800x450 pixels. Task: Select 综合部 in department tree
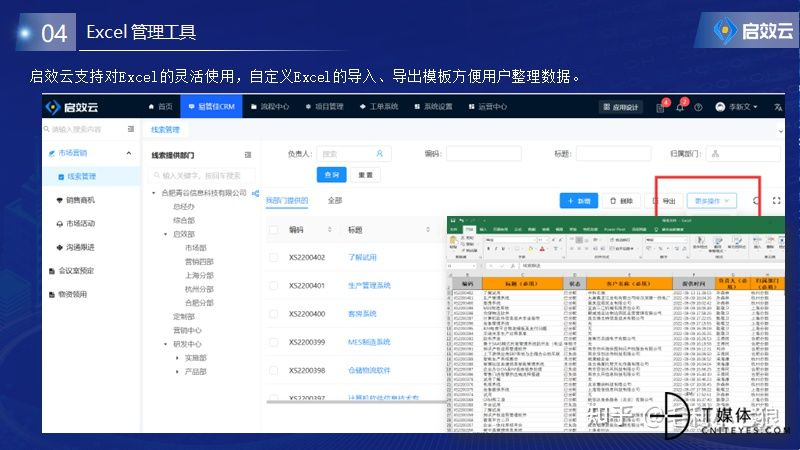184,220
